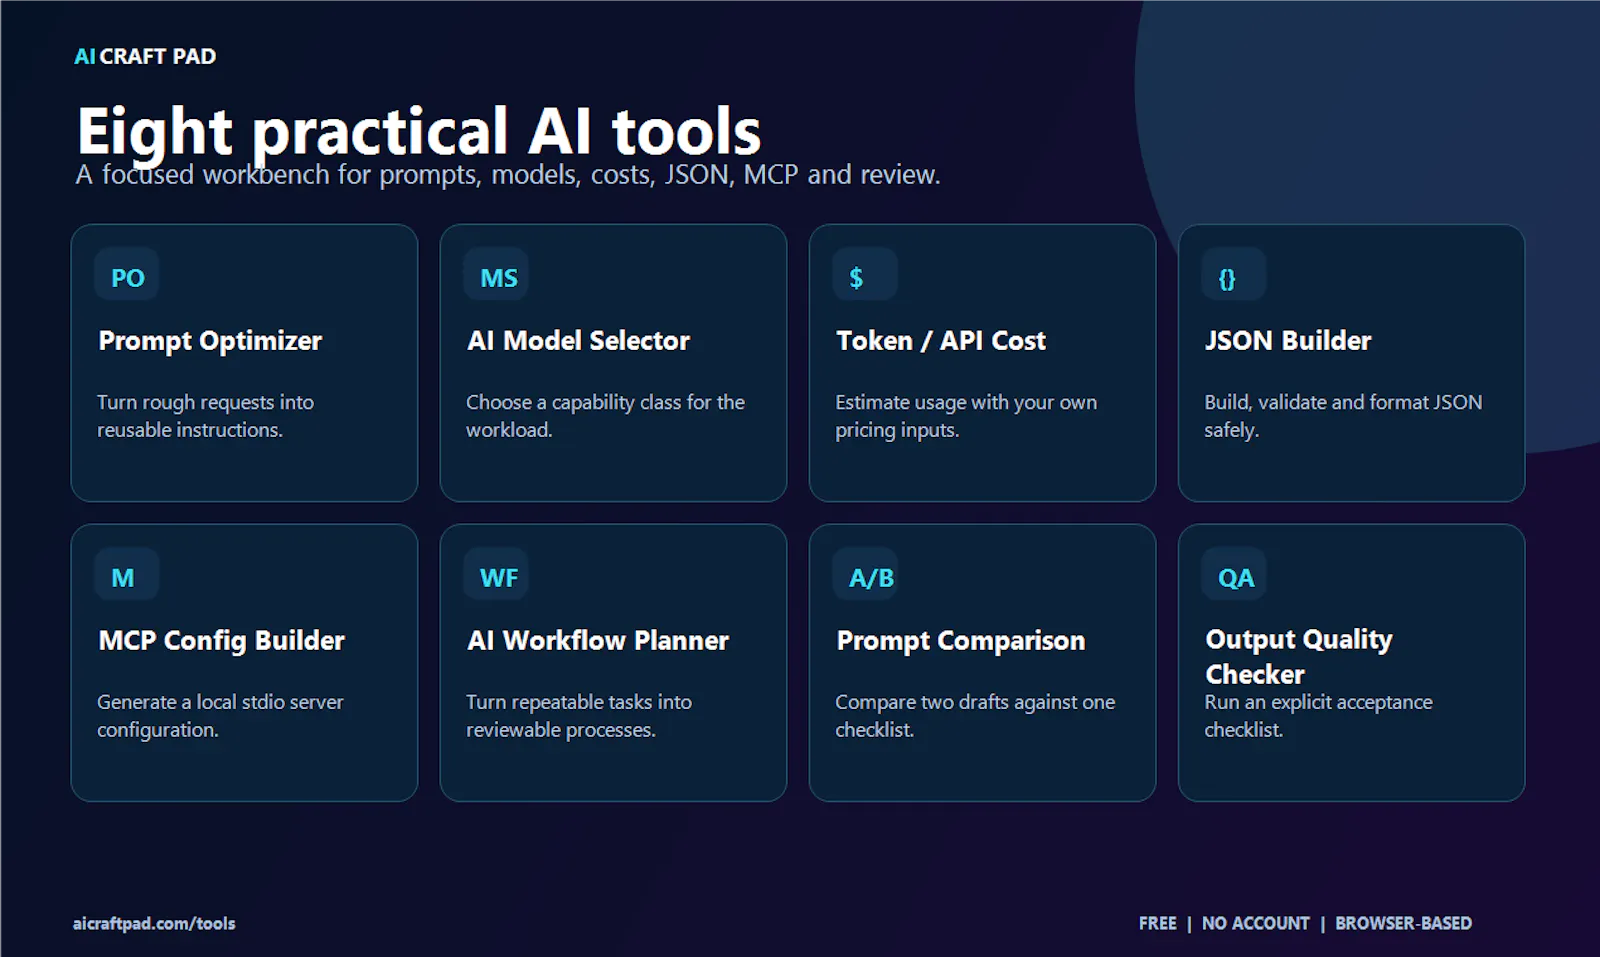Click 'Choose a capability class' description
This screenshot has height=957, width=1600.
[x=605, y=416]
